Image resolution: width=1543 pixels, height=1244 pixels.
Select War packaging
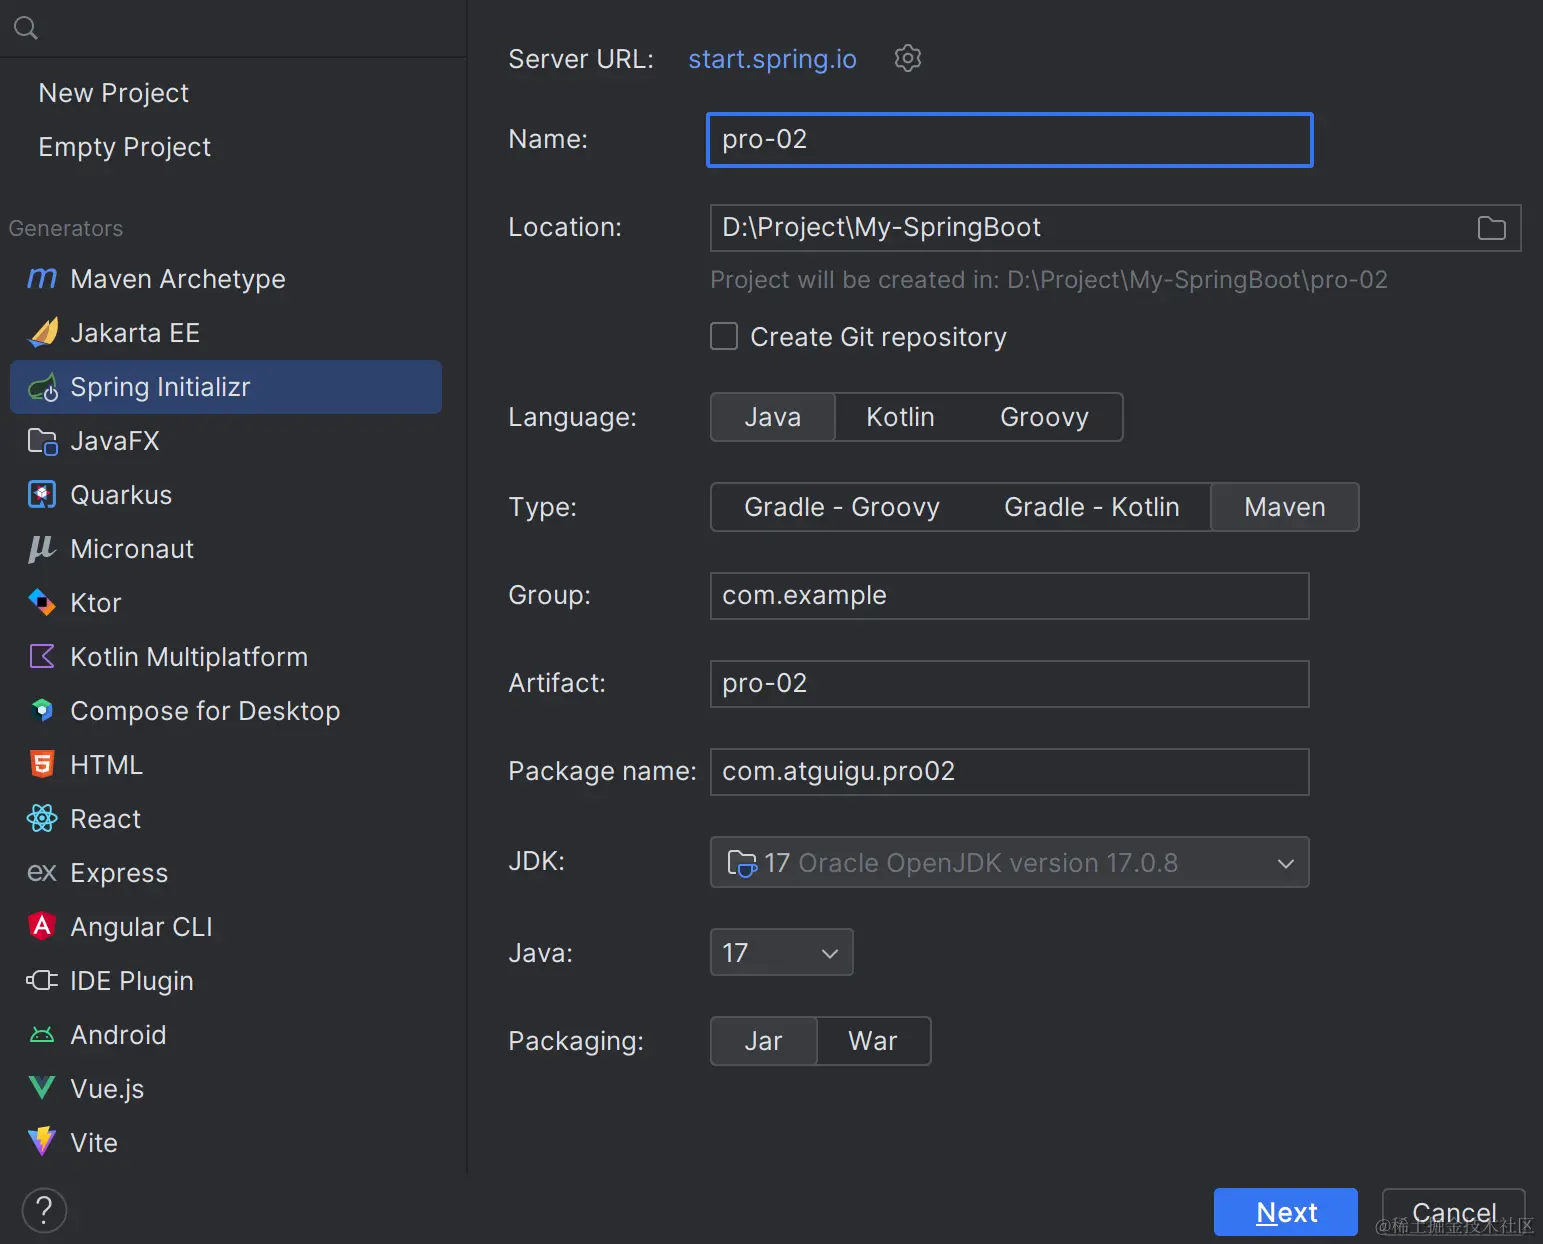(x=873, y=1041)
